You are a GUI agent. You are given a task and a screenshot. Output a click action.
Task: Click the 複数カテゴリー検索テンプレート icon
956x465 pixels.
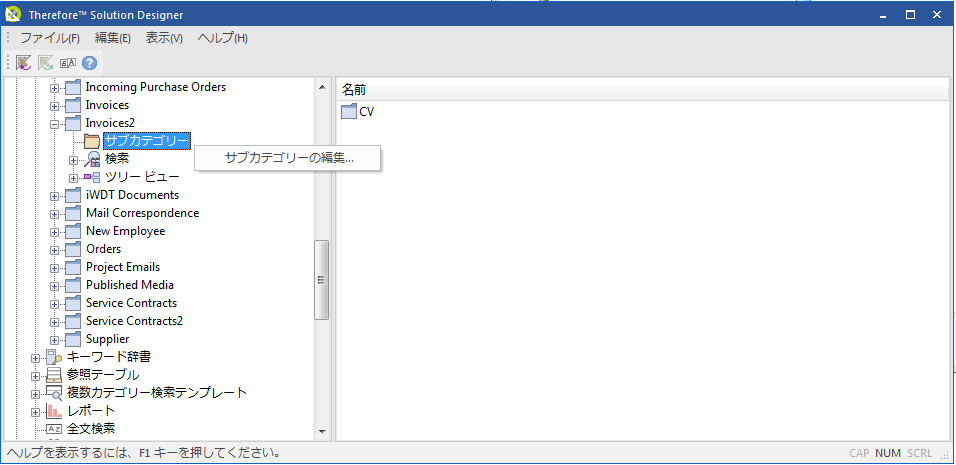coord(54,393)
